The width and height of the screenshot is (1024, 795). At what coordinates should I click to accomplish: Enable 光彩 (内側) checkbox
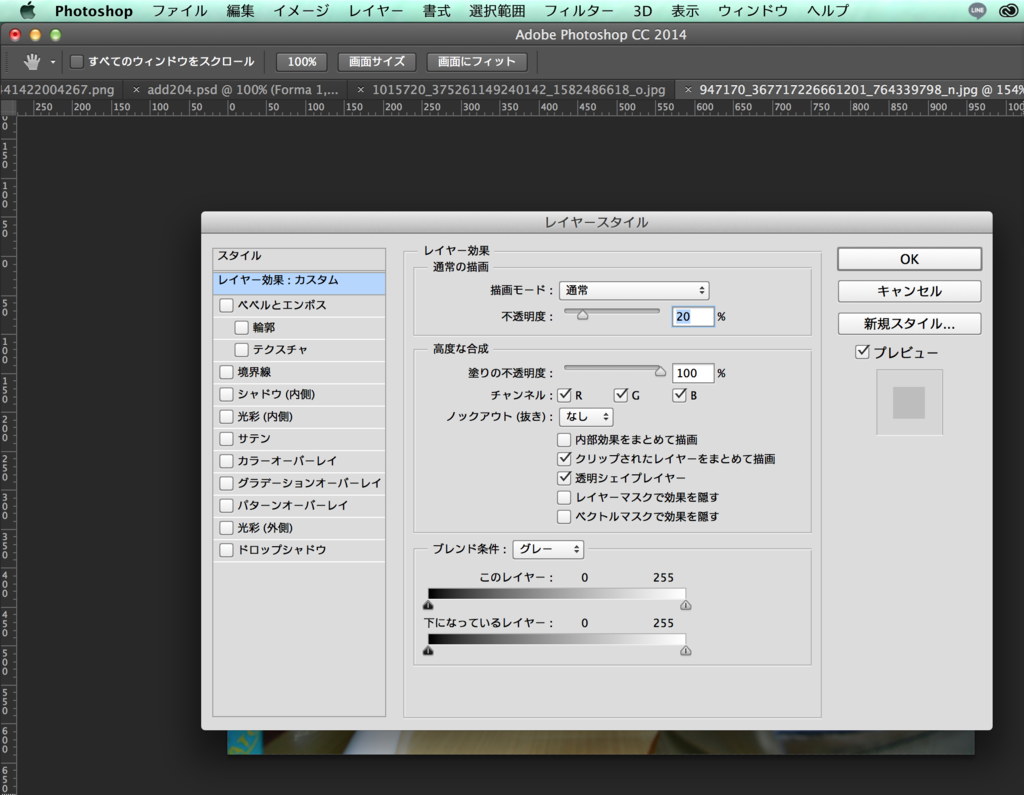pos(226,416)
